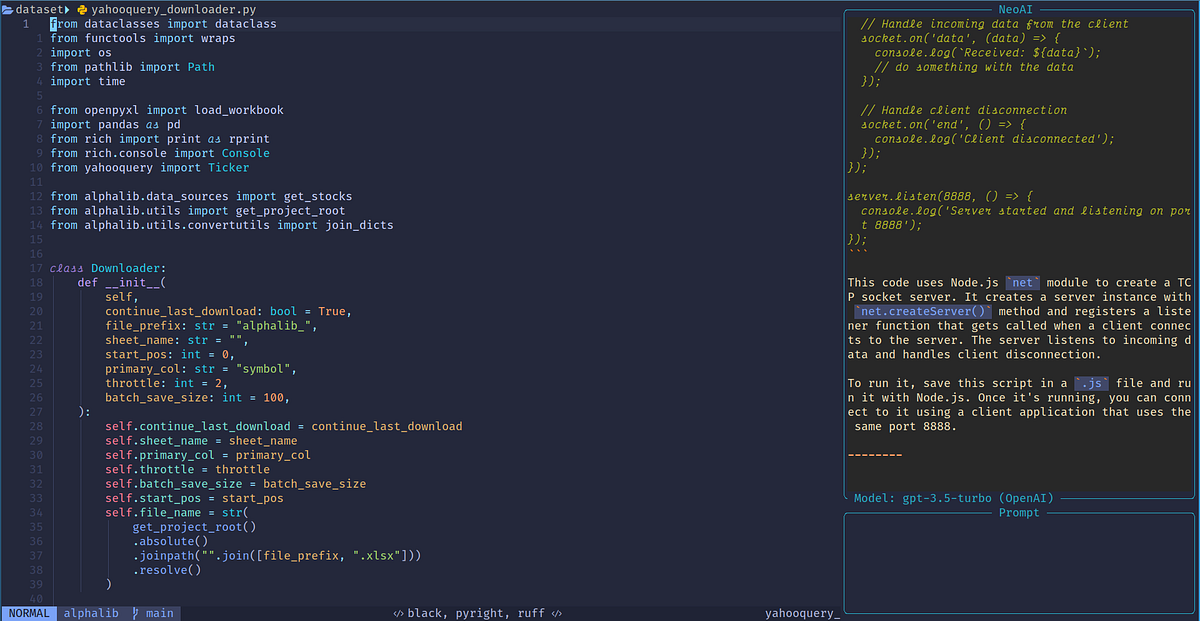Screen dimensions: 1200x621
Task: Select the code icon before black in statusline
Action: (398, 612)
